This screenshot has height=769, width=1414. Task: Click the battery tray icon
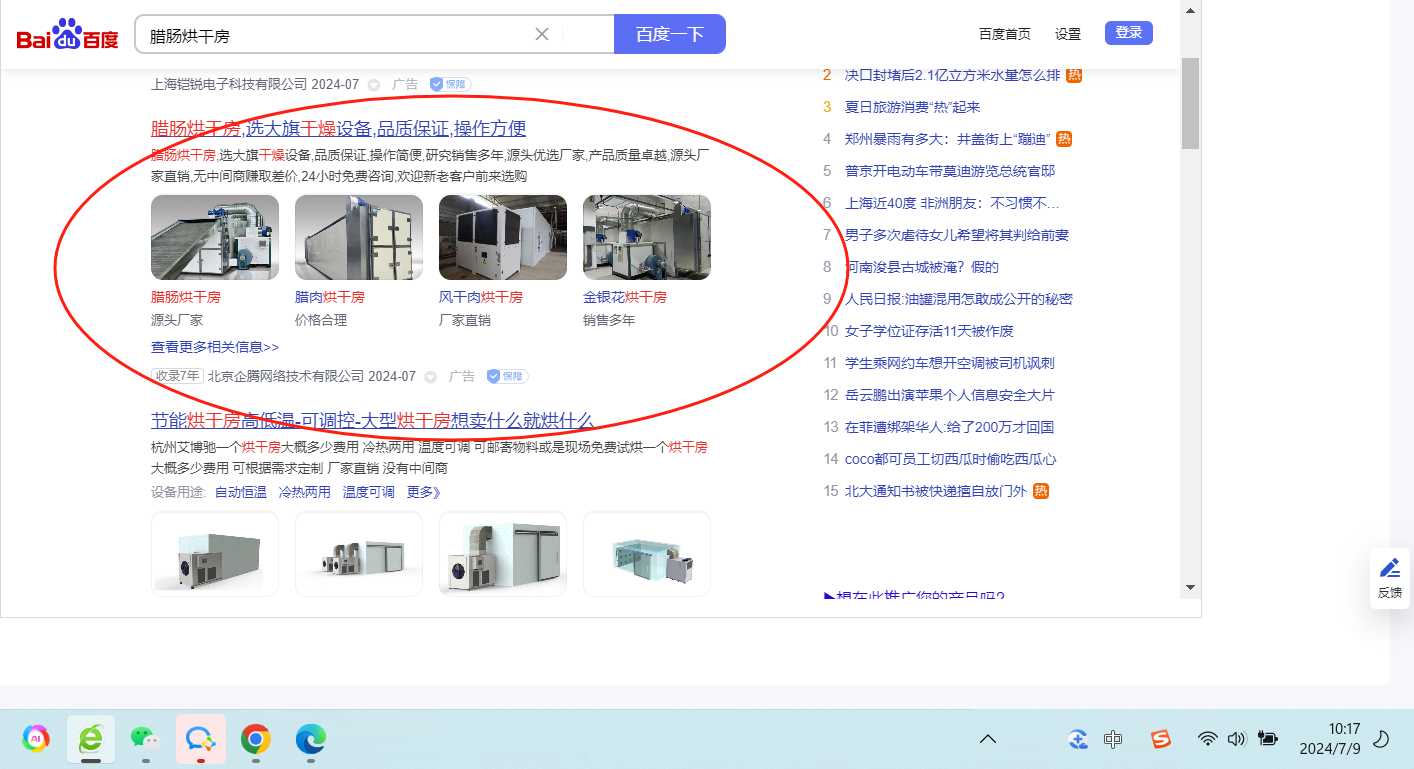click(1268, 739)
